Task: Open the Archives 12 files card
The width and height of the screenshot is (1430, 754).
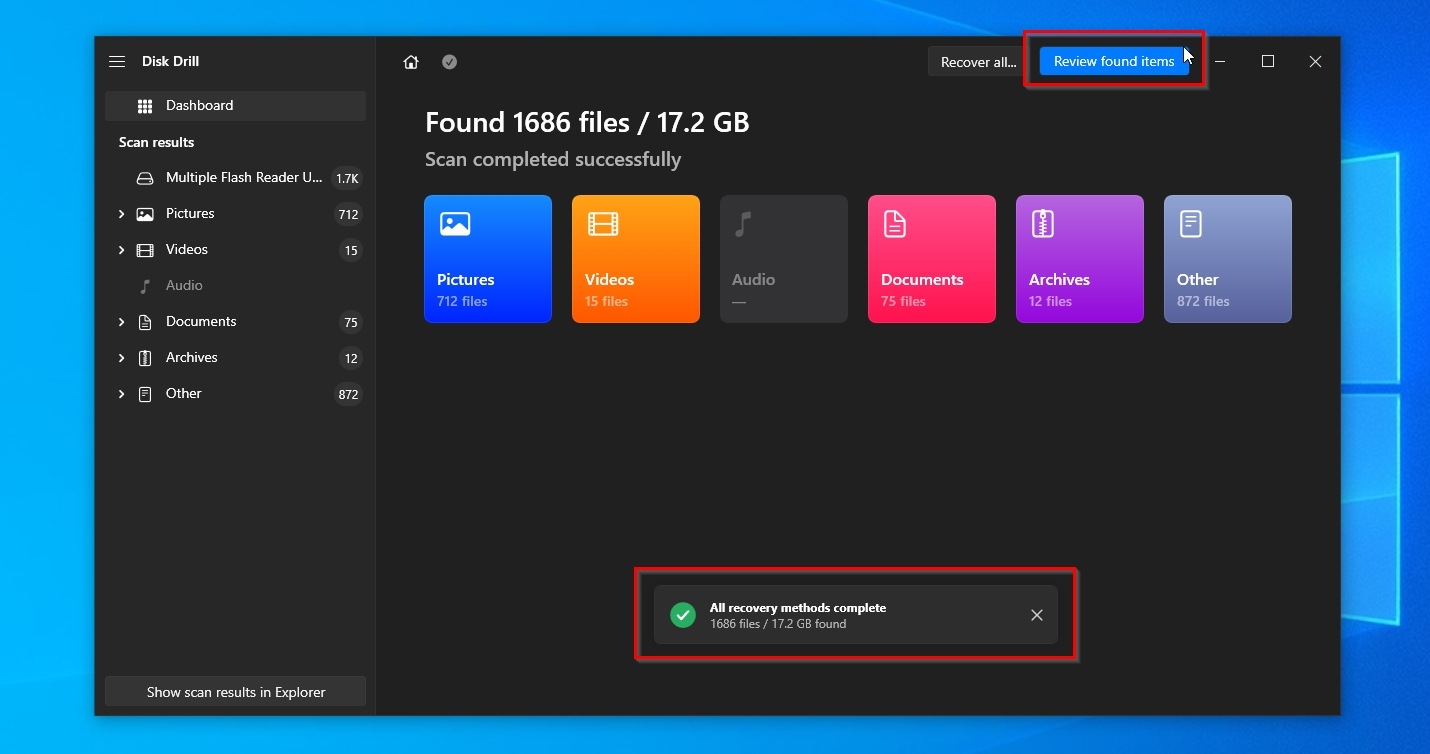Action: 1080,259
